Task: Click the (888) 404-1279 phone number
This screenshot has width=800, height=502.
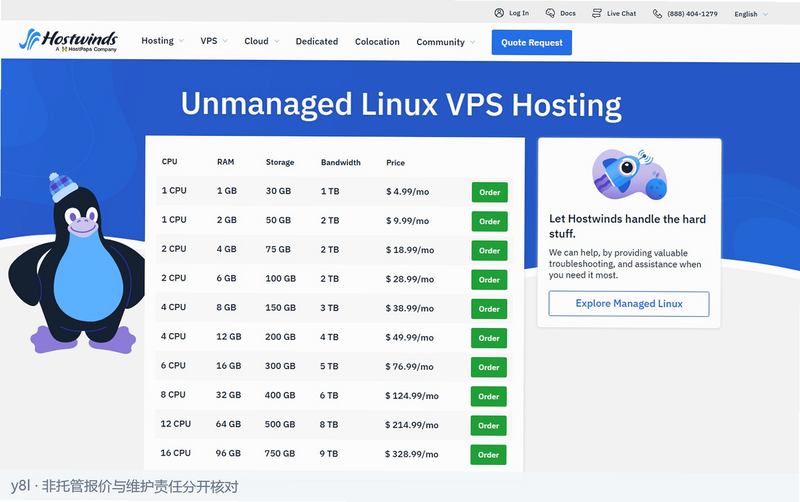Action: [x=692, y=14]
